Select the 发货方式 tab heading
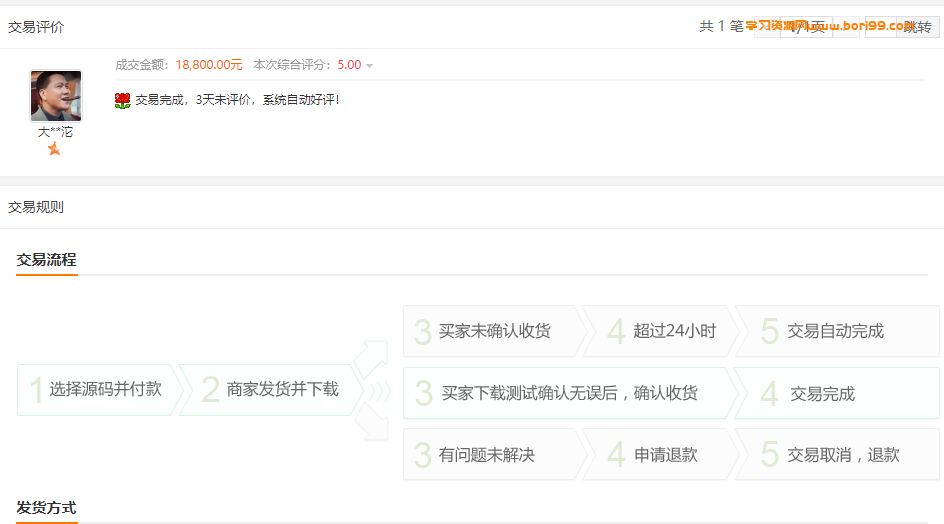Image resolution: width=944 pixels, height=524 pixels. tap(46, 508)
